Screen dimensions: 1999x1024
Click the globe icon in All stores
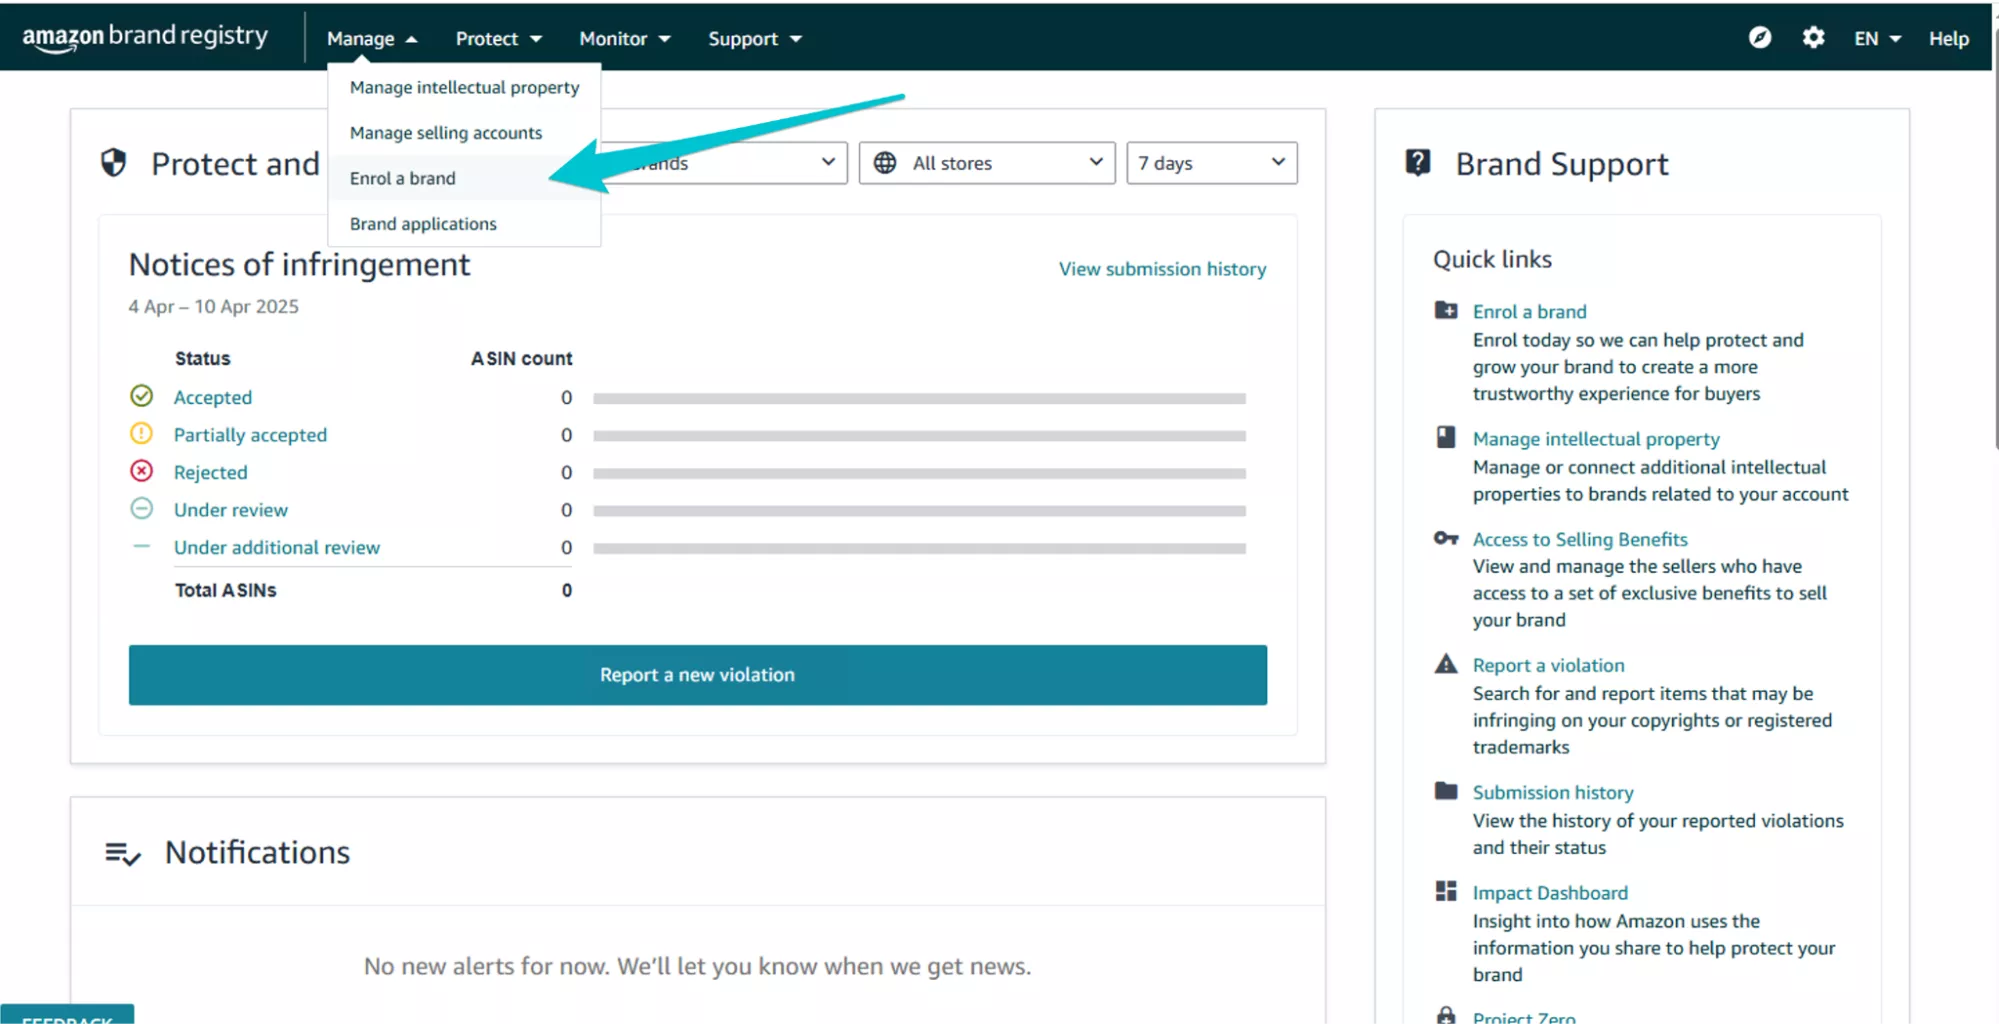tap(885, 162)
